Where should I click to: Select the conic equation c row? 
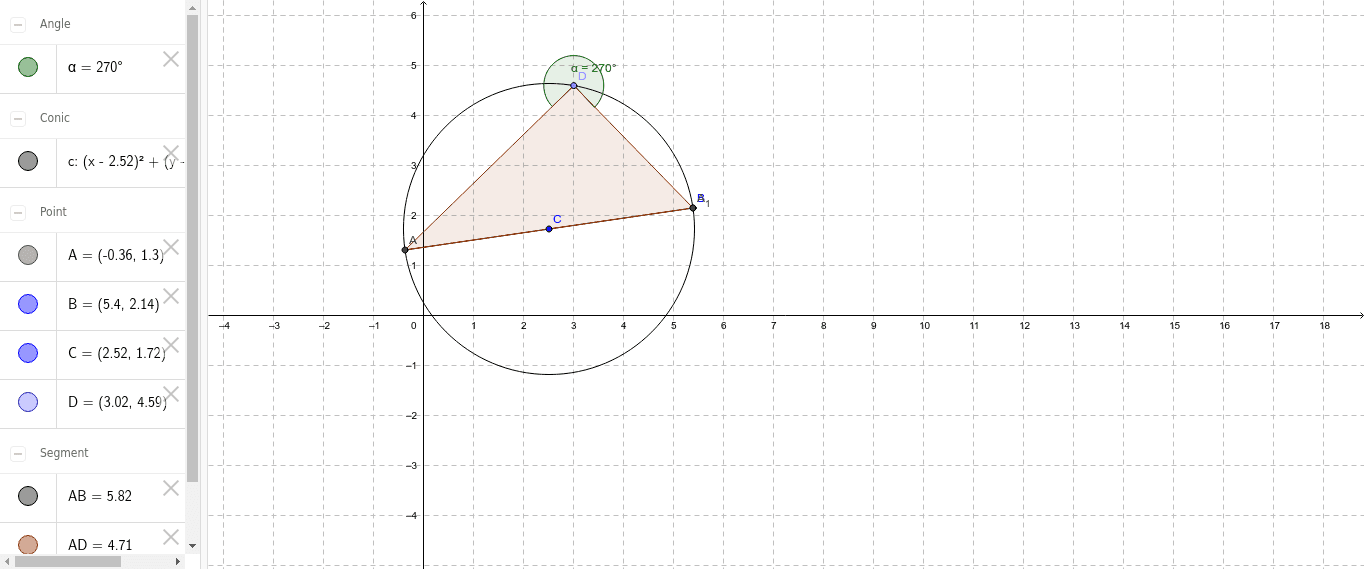point(93,162)
